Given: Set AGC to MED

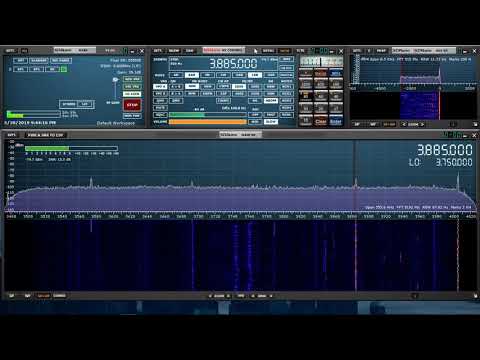Looking at the screenshot, I should 255,122.
